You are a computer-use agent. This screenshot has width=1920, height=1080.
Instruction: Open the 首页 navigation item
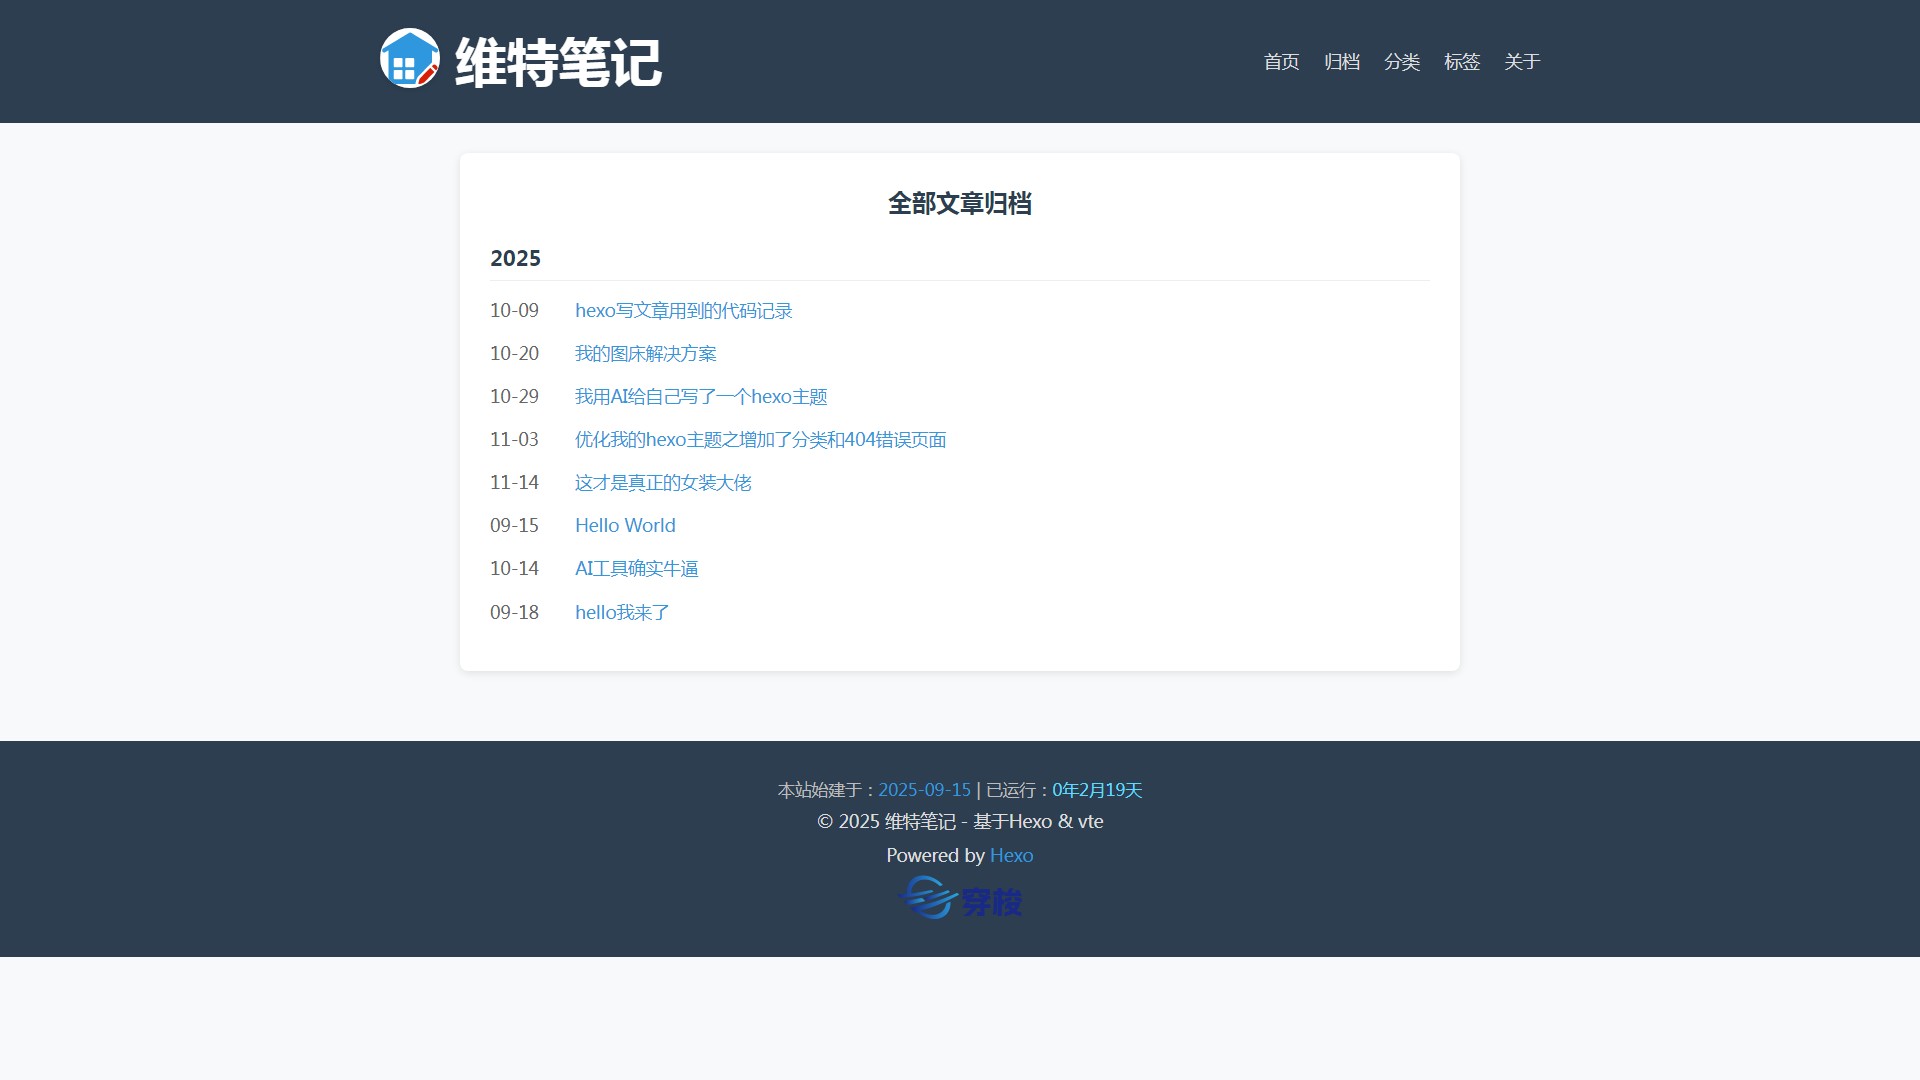(1281, 62)
